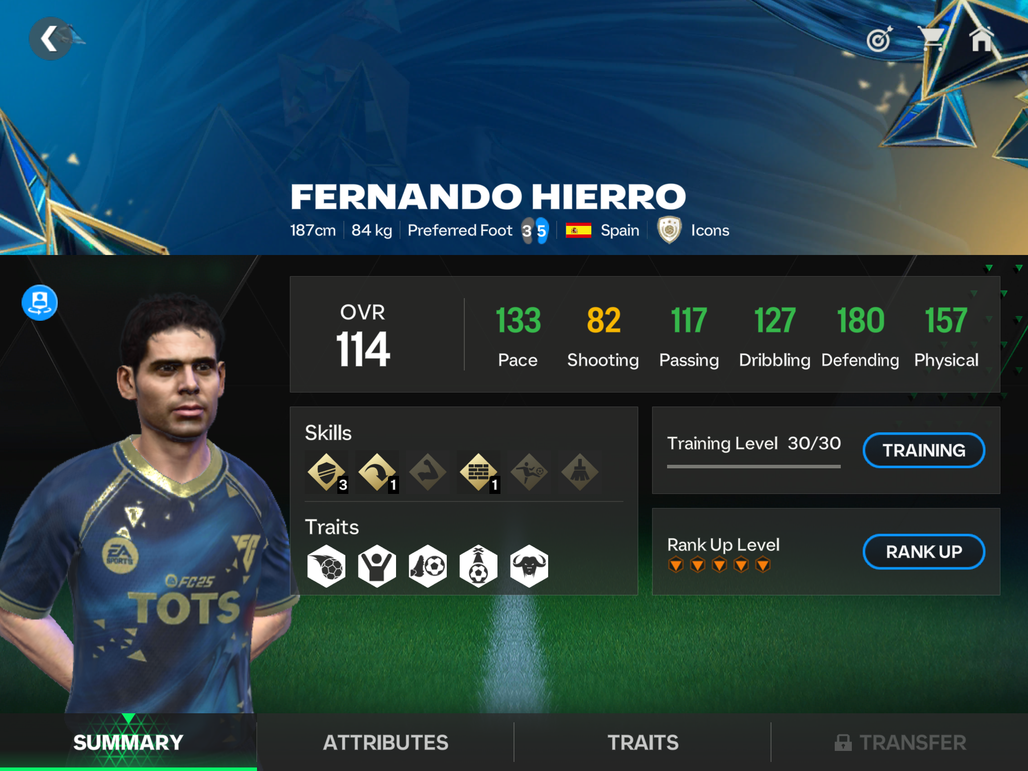
Task: Select the SUMMARY tab
Action: 128,742
